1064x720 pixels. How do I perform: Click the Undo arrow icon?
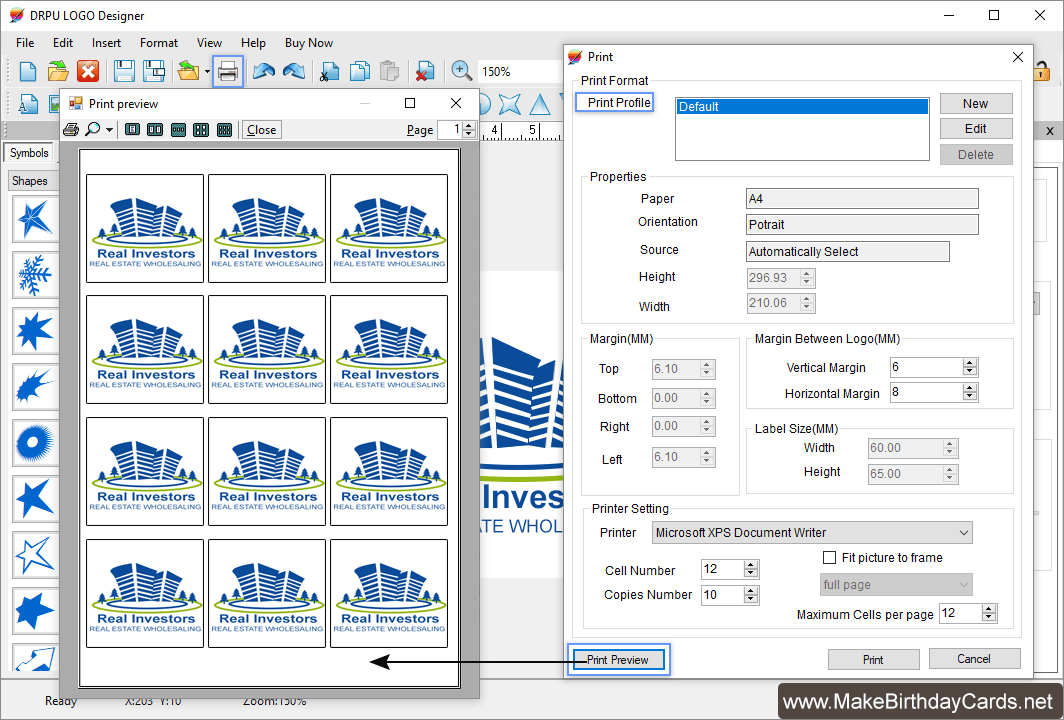click(x=264, y=71)
